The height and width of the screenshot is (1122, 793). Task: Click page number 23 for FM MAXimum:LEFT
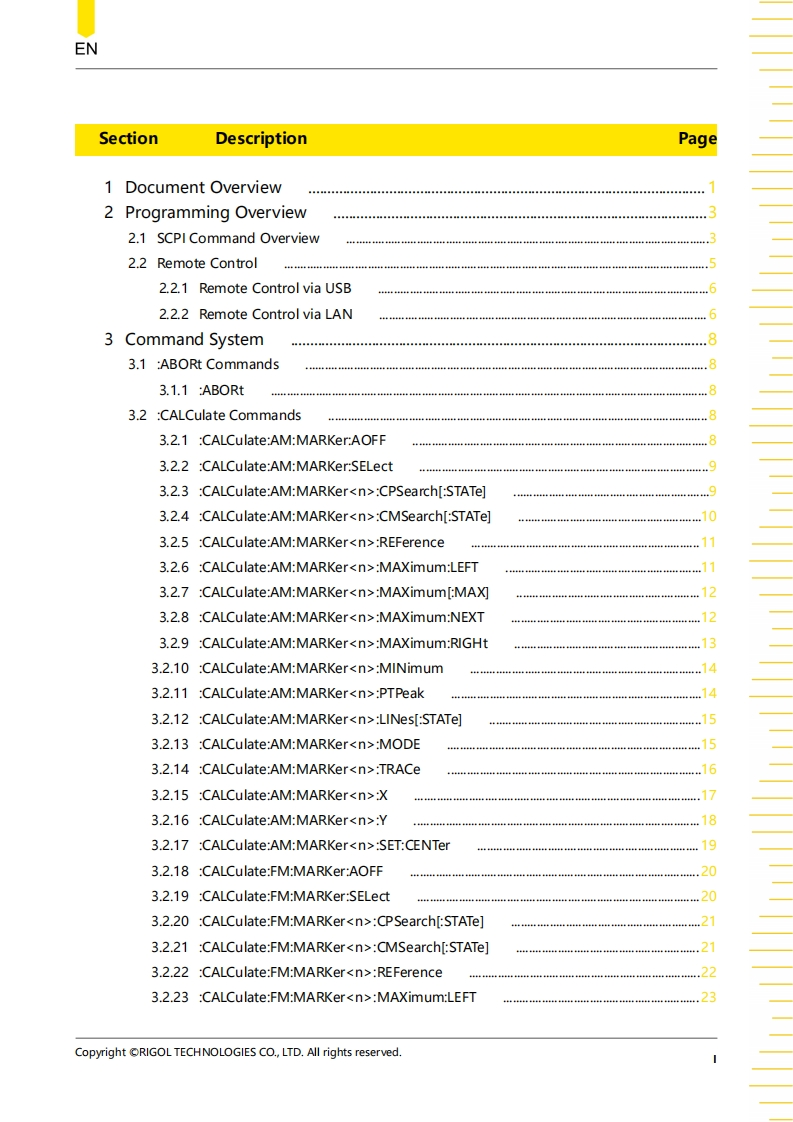(708, 997)
